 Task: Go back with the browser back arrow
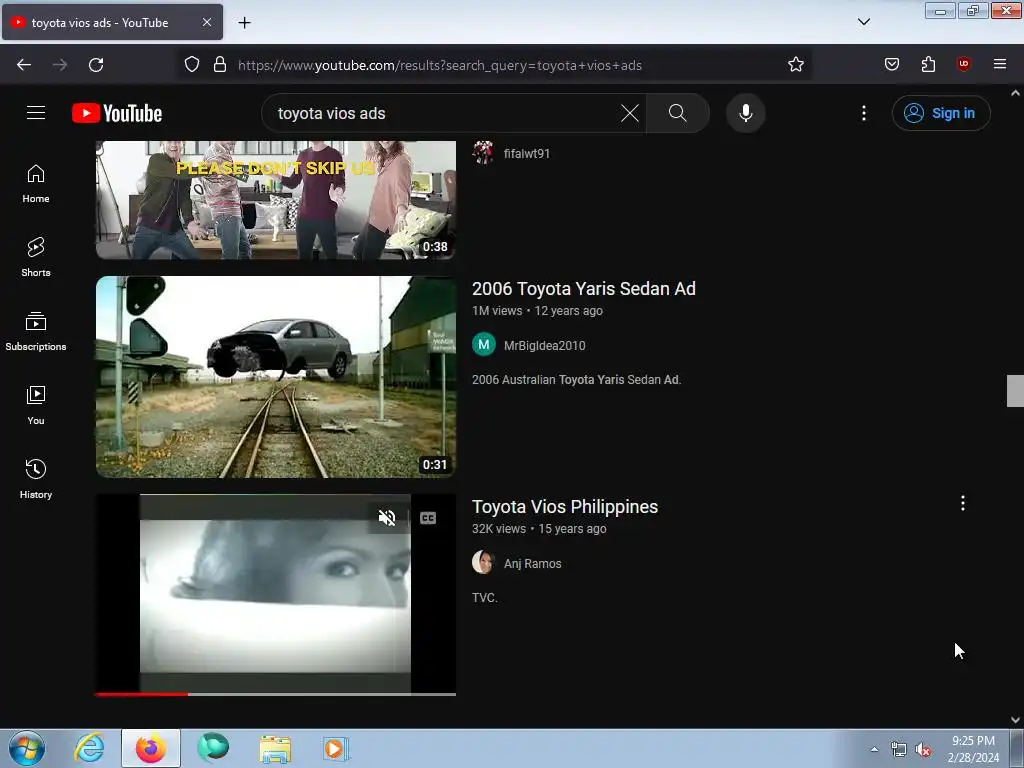[24, 65]
